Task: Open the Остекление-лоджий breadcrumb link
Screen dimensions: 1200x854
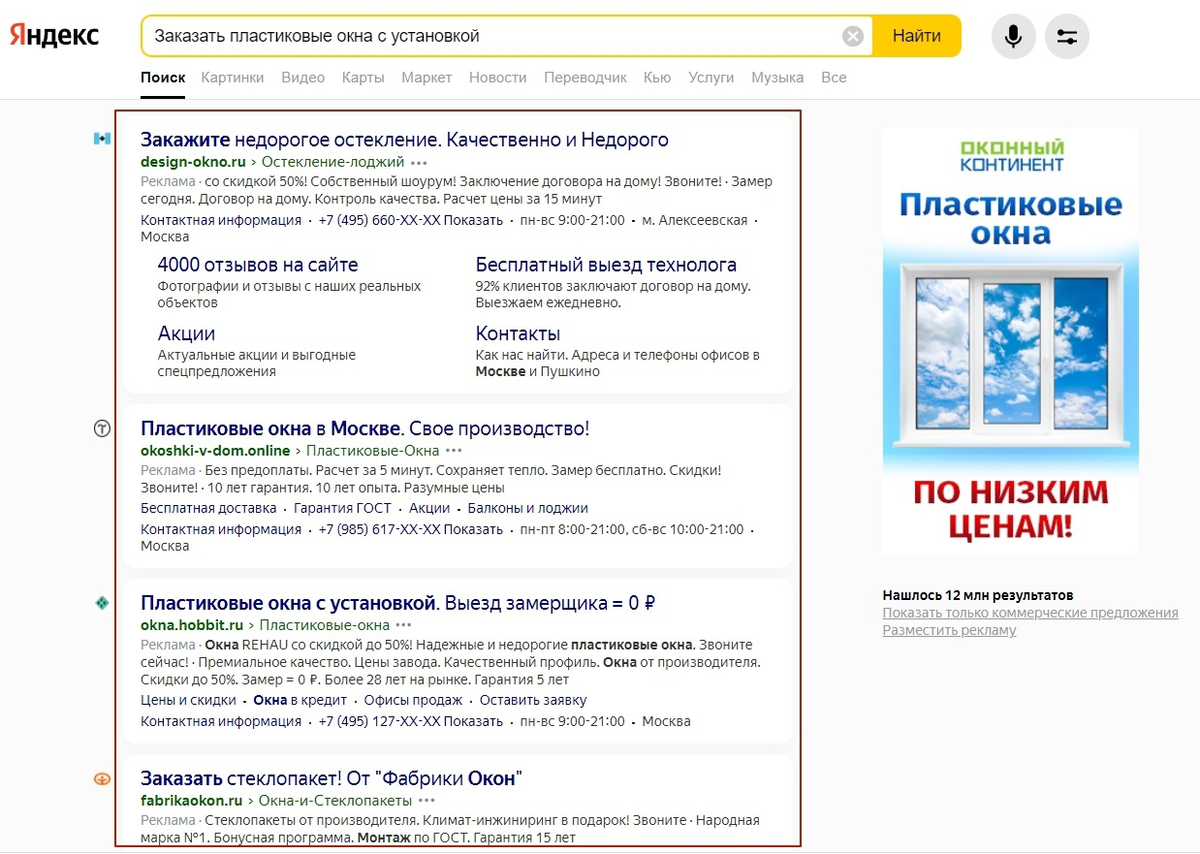Action: [332, 162]
